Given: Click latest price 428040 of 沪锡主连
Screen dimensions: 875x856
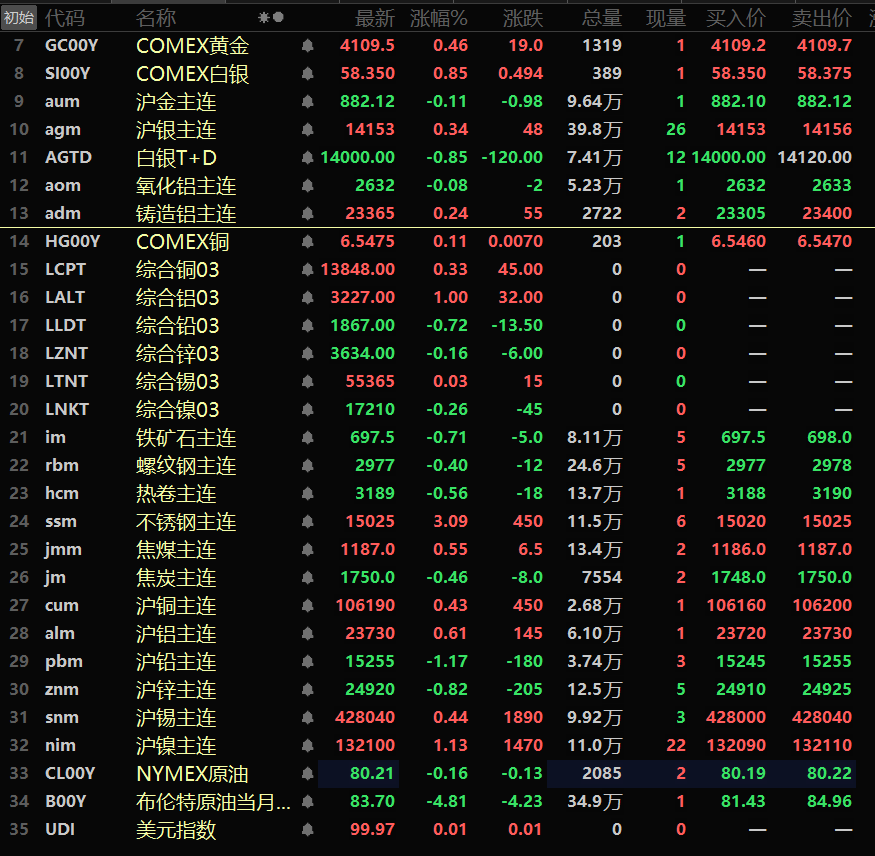Looking at the screenshot, I should pyautogui.click(x=364, y=717).
